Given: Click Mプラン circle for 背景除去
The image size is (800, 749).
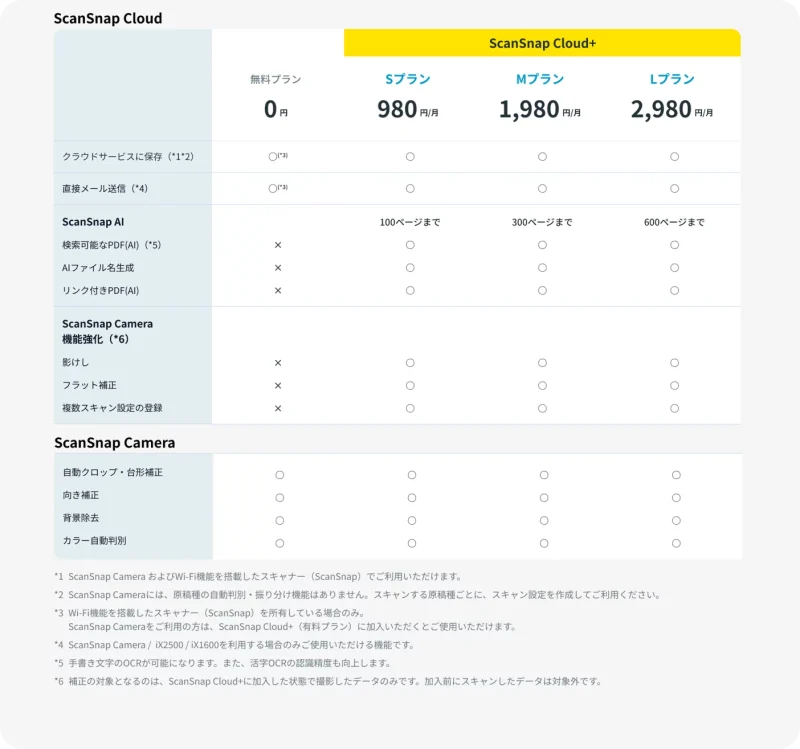Looking at the screenshot, I should pos(544,520).
